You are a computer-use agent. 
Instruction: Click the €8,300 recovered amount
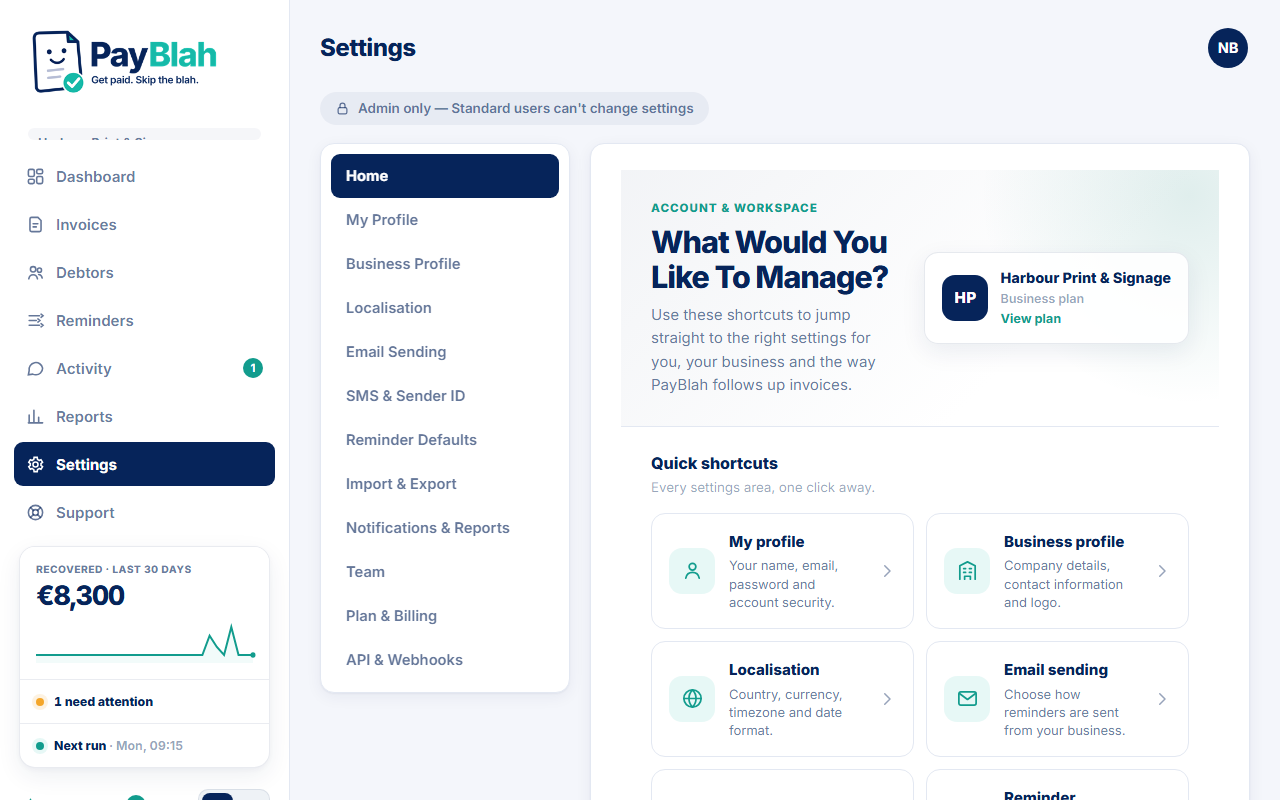[x=81, y=596]
